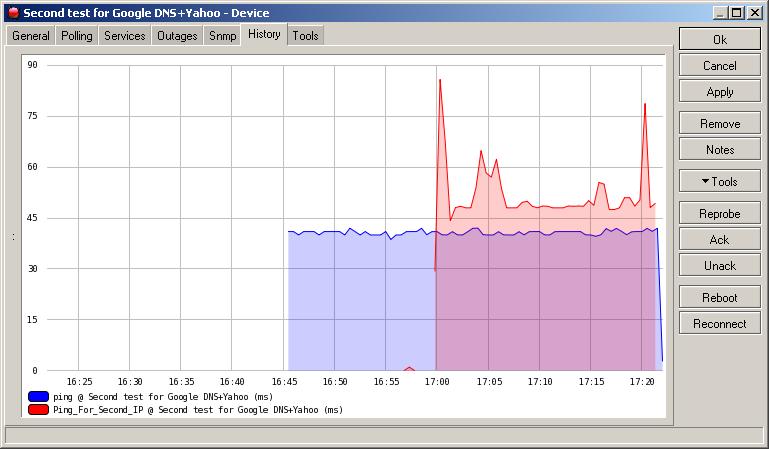Switch to the General tab

30,36
